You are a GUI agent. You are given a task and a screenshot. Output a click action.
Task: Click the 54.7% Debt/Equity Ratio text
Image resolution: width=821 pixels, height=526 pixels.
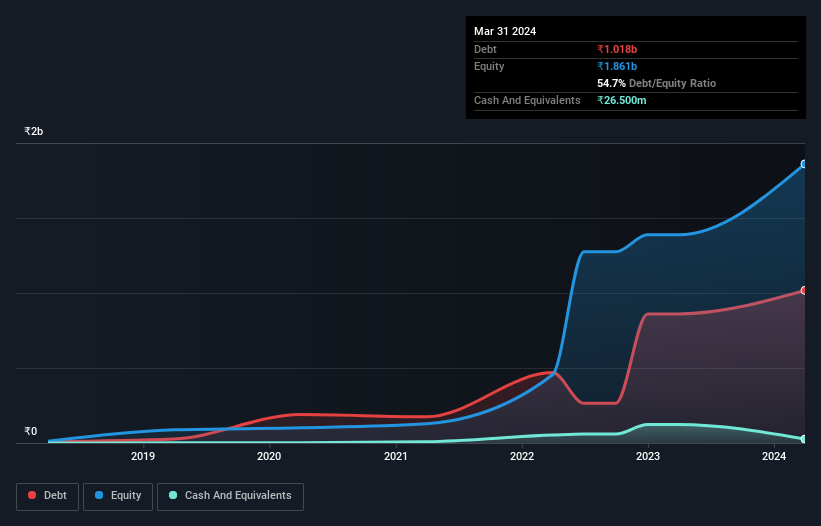657,83
